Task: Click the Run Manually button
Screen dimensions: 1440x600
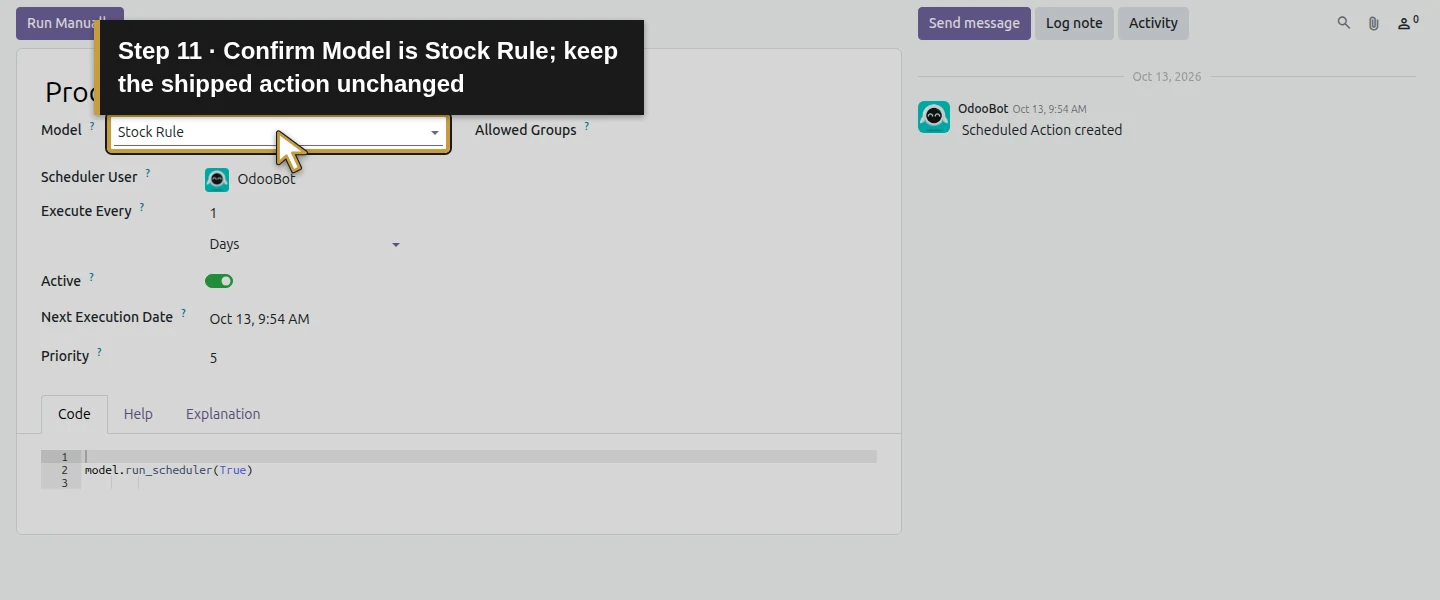Action: pos(70,23)
